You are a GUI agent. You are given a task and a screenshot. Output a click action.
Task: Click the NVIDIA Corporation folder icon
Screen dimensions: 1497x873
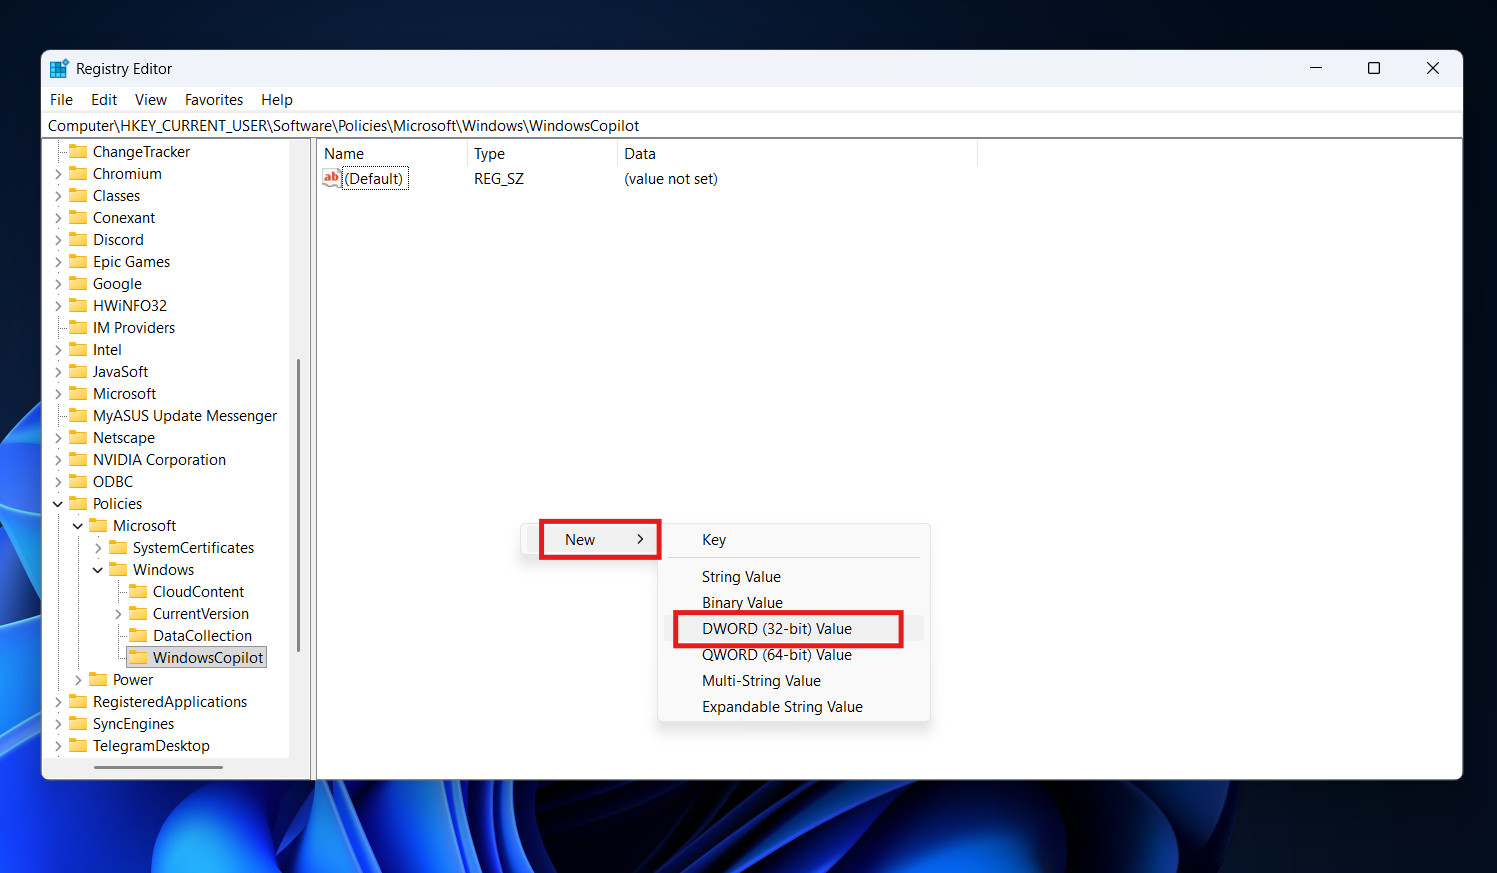pos(78,460)
